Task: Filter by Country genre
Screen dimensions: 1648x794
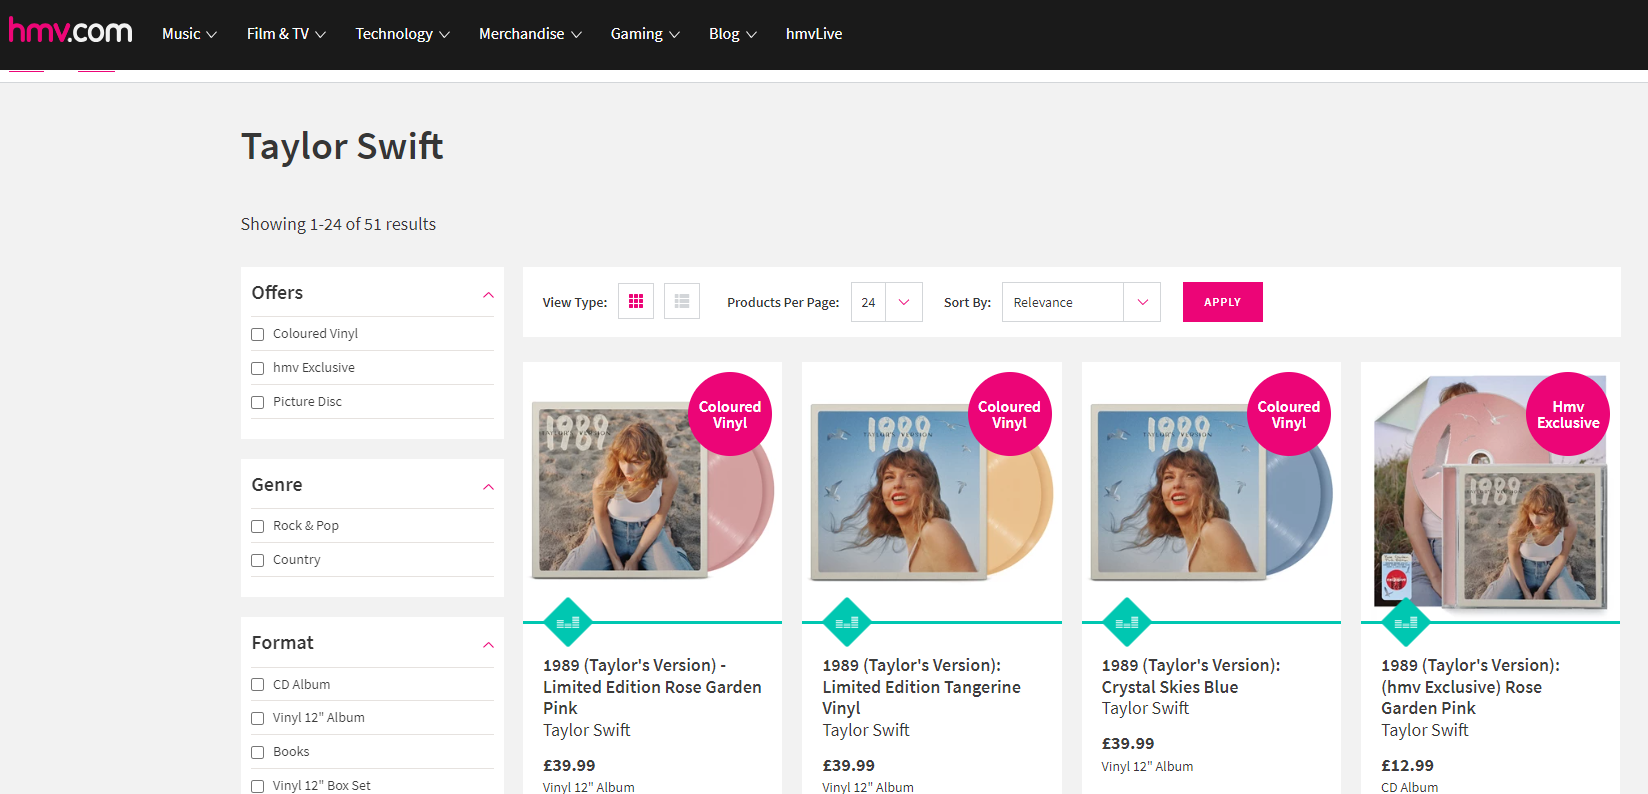Action: [258, 560]
